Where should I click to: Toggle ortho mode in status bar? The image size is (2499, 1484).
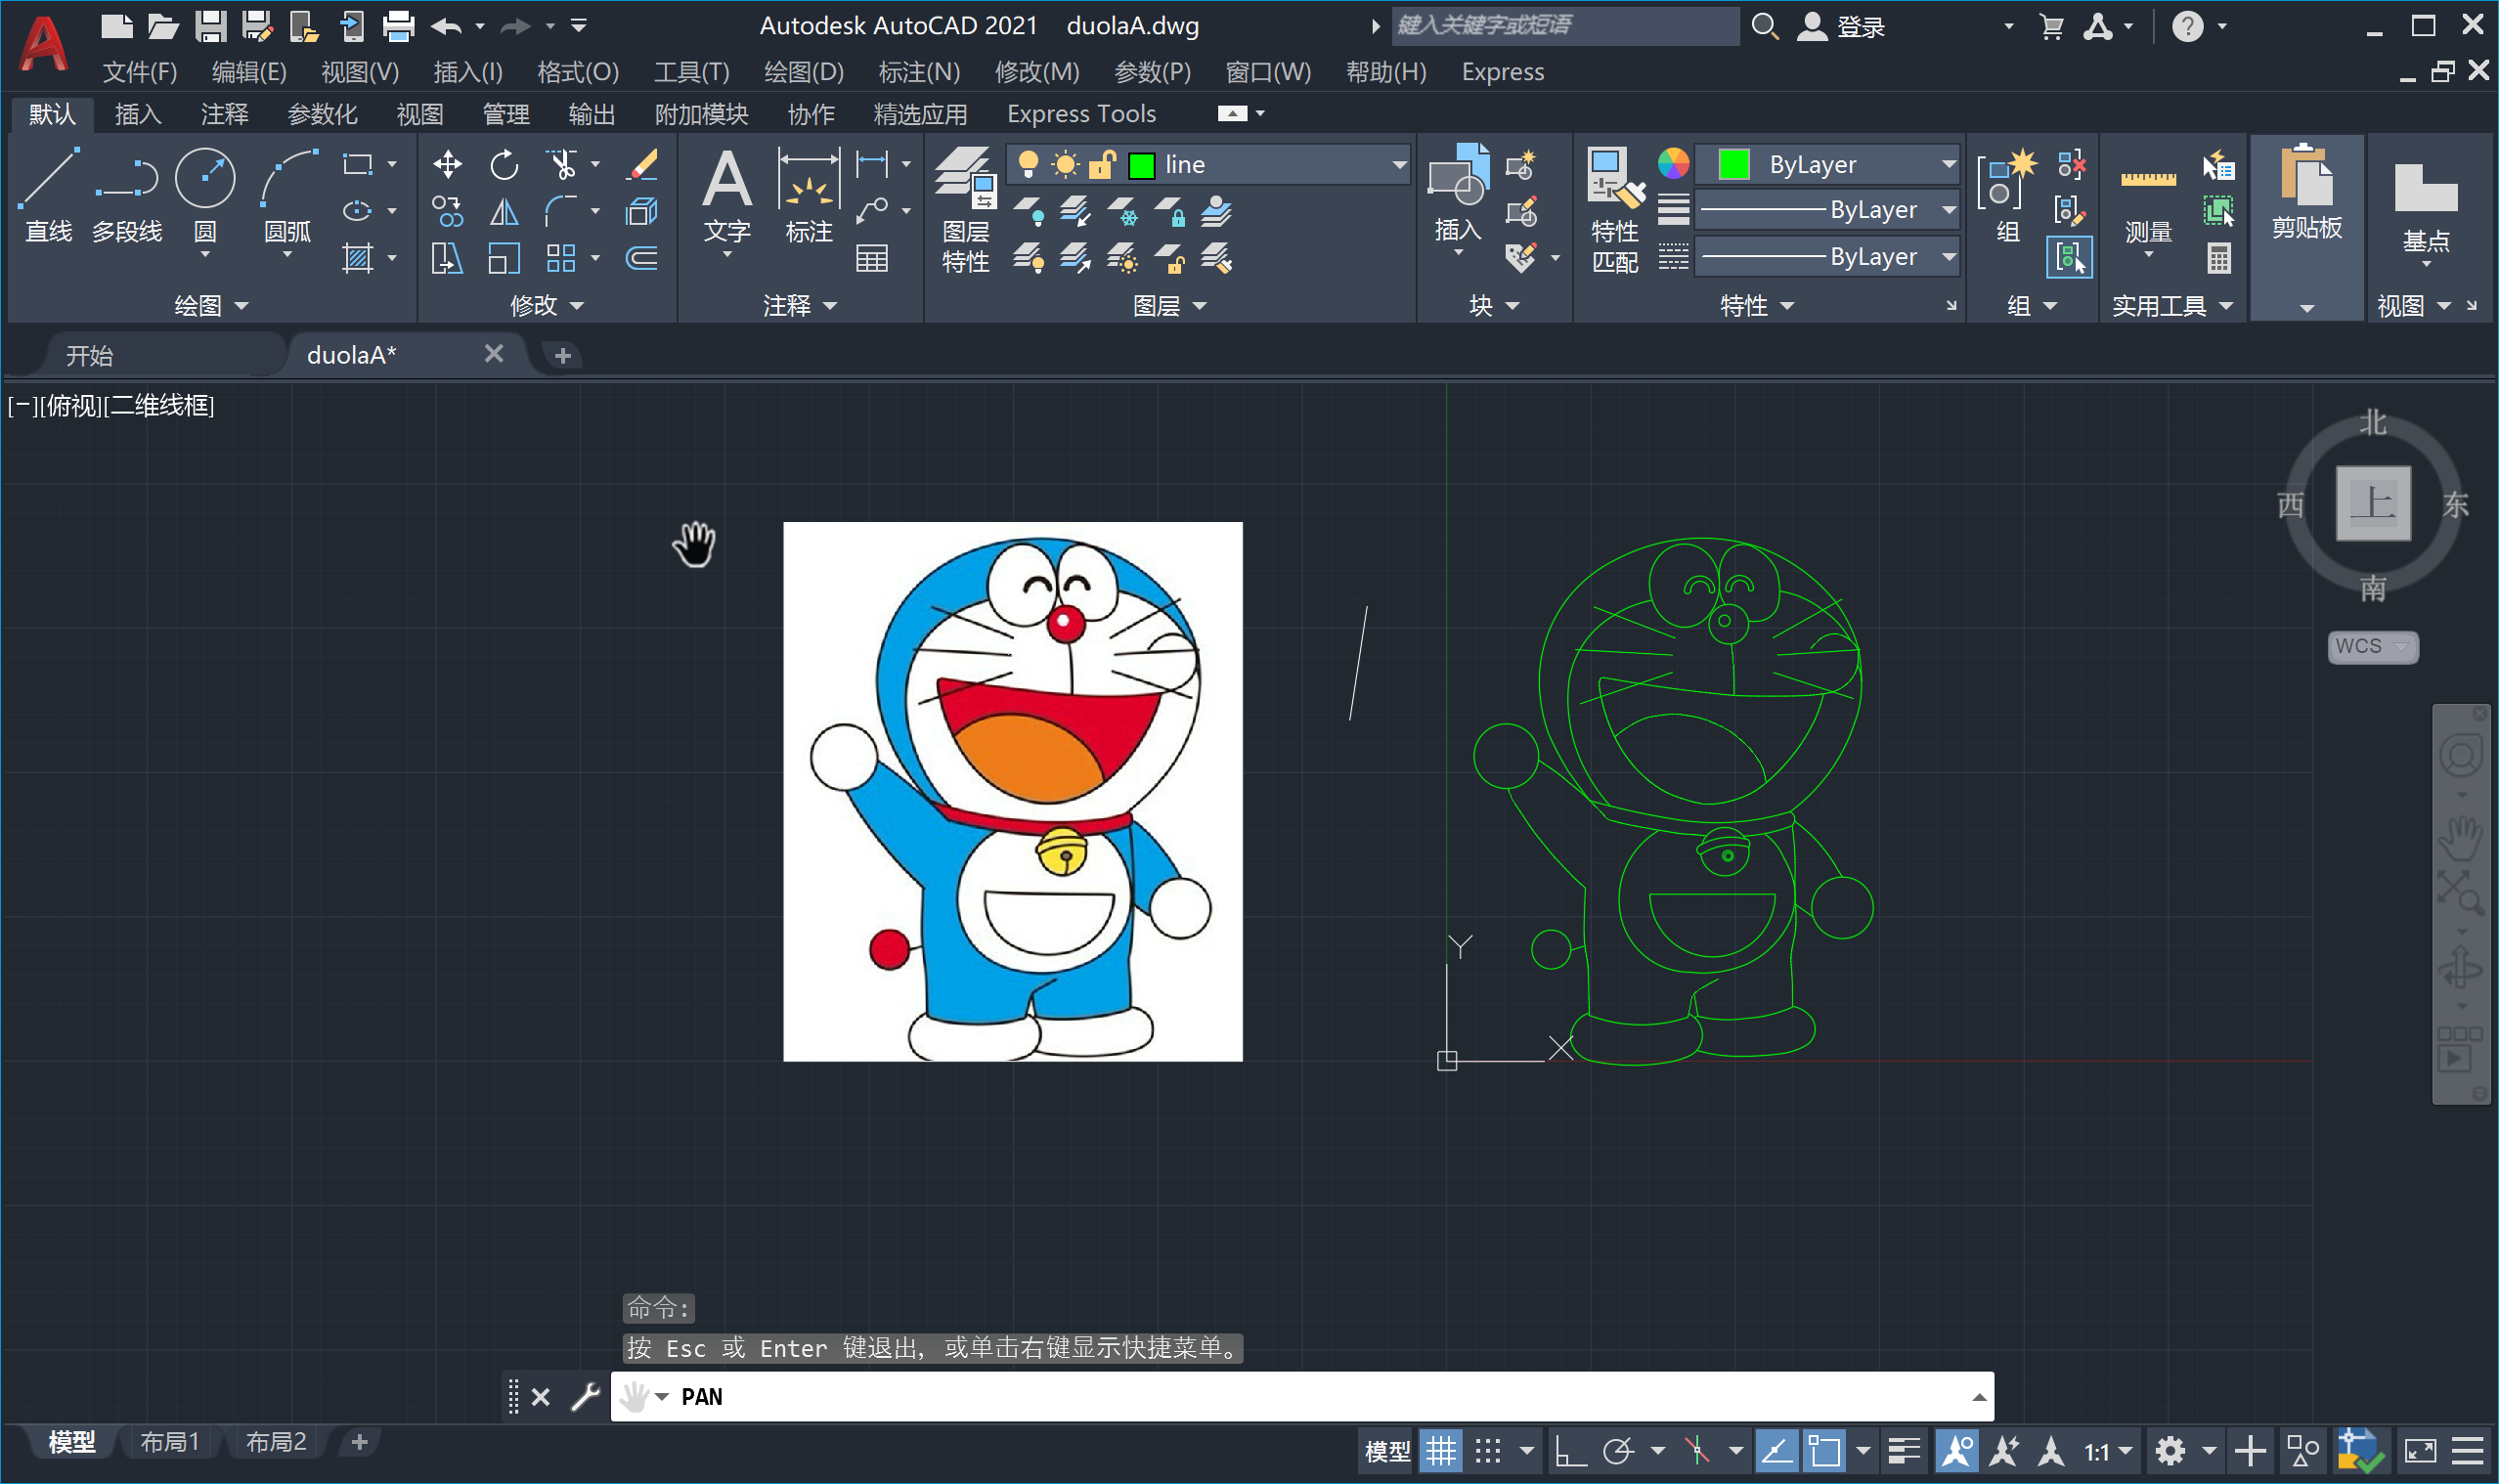click(1570, 1451)
